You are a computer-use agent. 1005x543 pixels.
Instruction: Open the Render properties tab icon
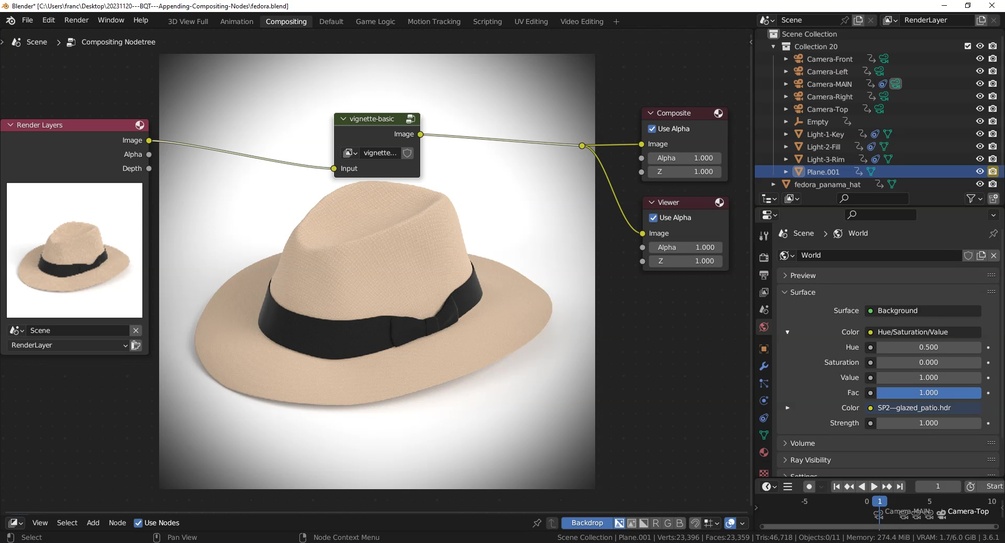click(763, 257)
